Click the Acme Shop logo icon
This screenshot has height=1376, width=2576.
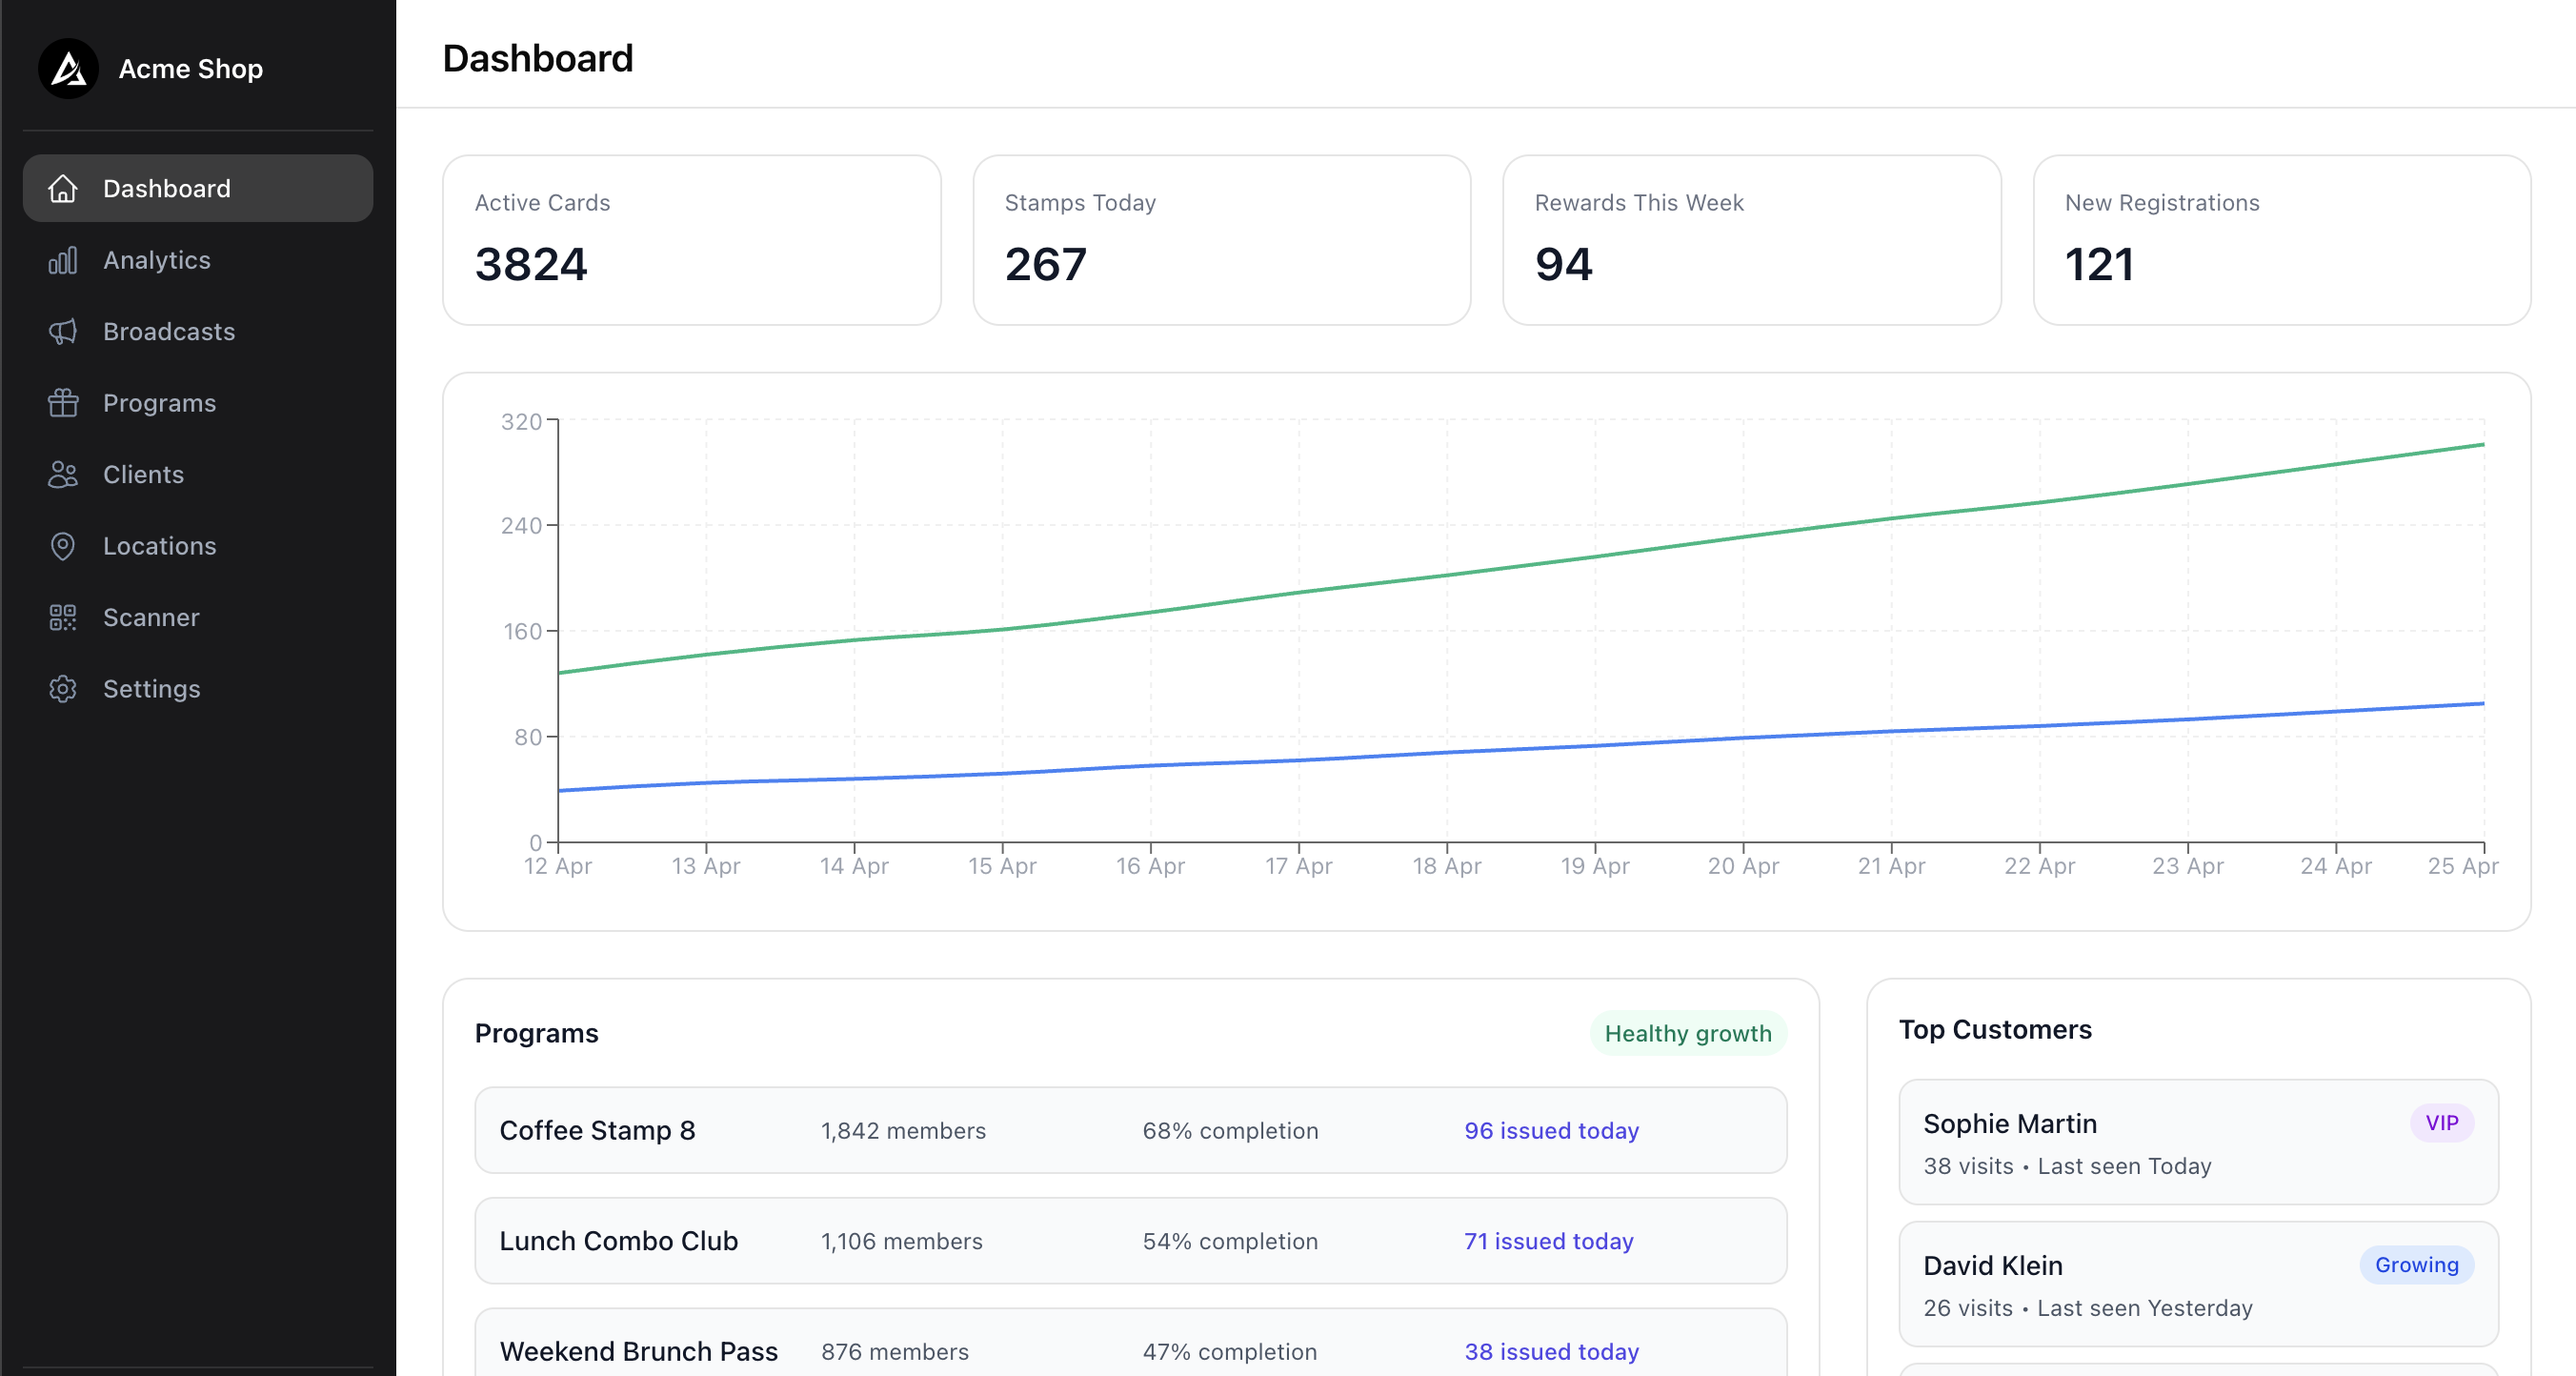coord(68,69)
